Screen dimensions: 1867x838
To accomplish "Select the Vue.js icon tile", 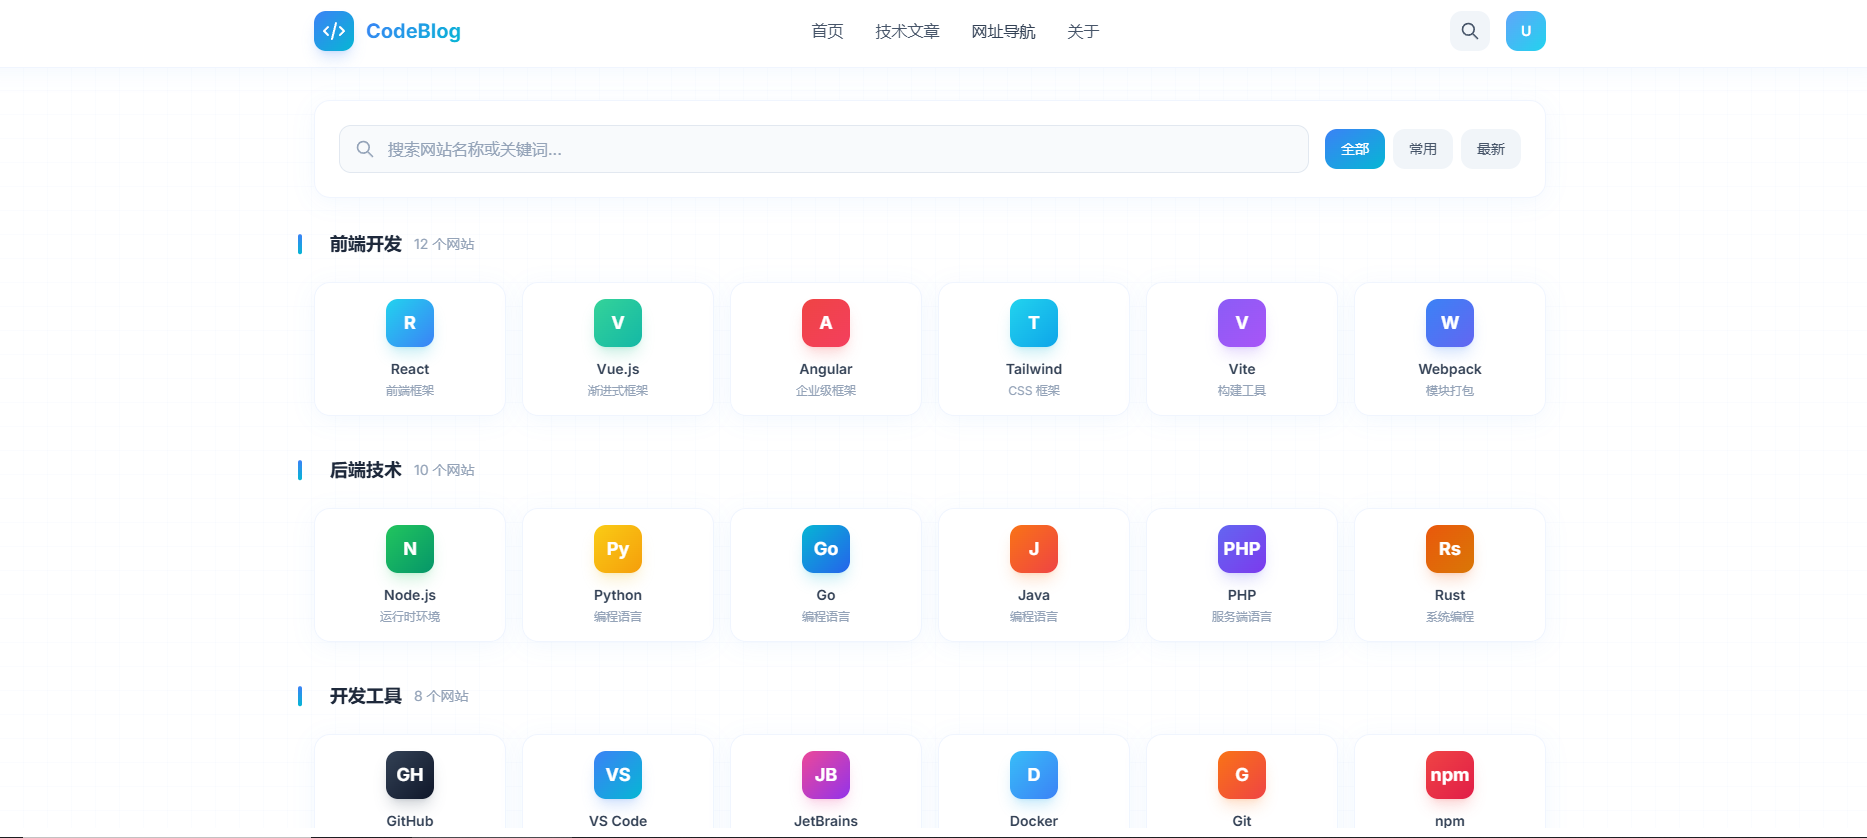I will [618, 323].
